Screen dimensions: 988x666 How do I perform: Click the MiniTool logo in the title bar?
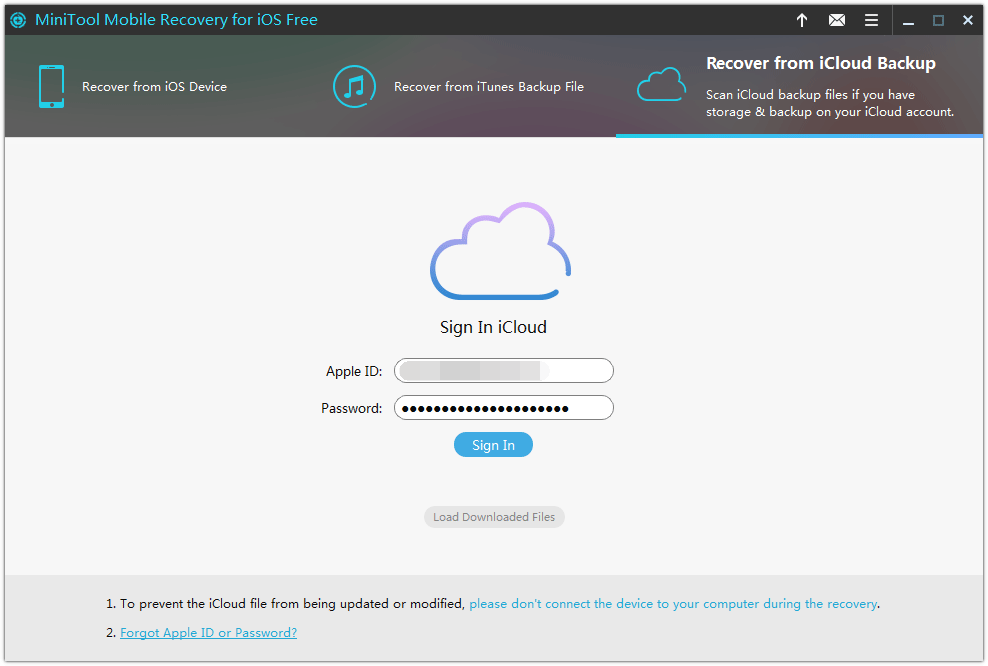click(17, 19)
